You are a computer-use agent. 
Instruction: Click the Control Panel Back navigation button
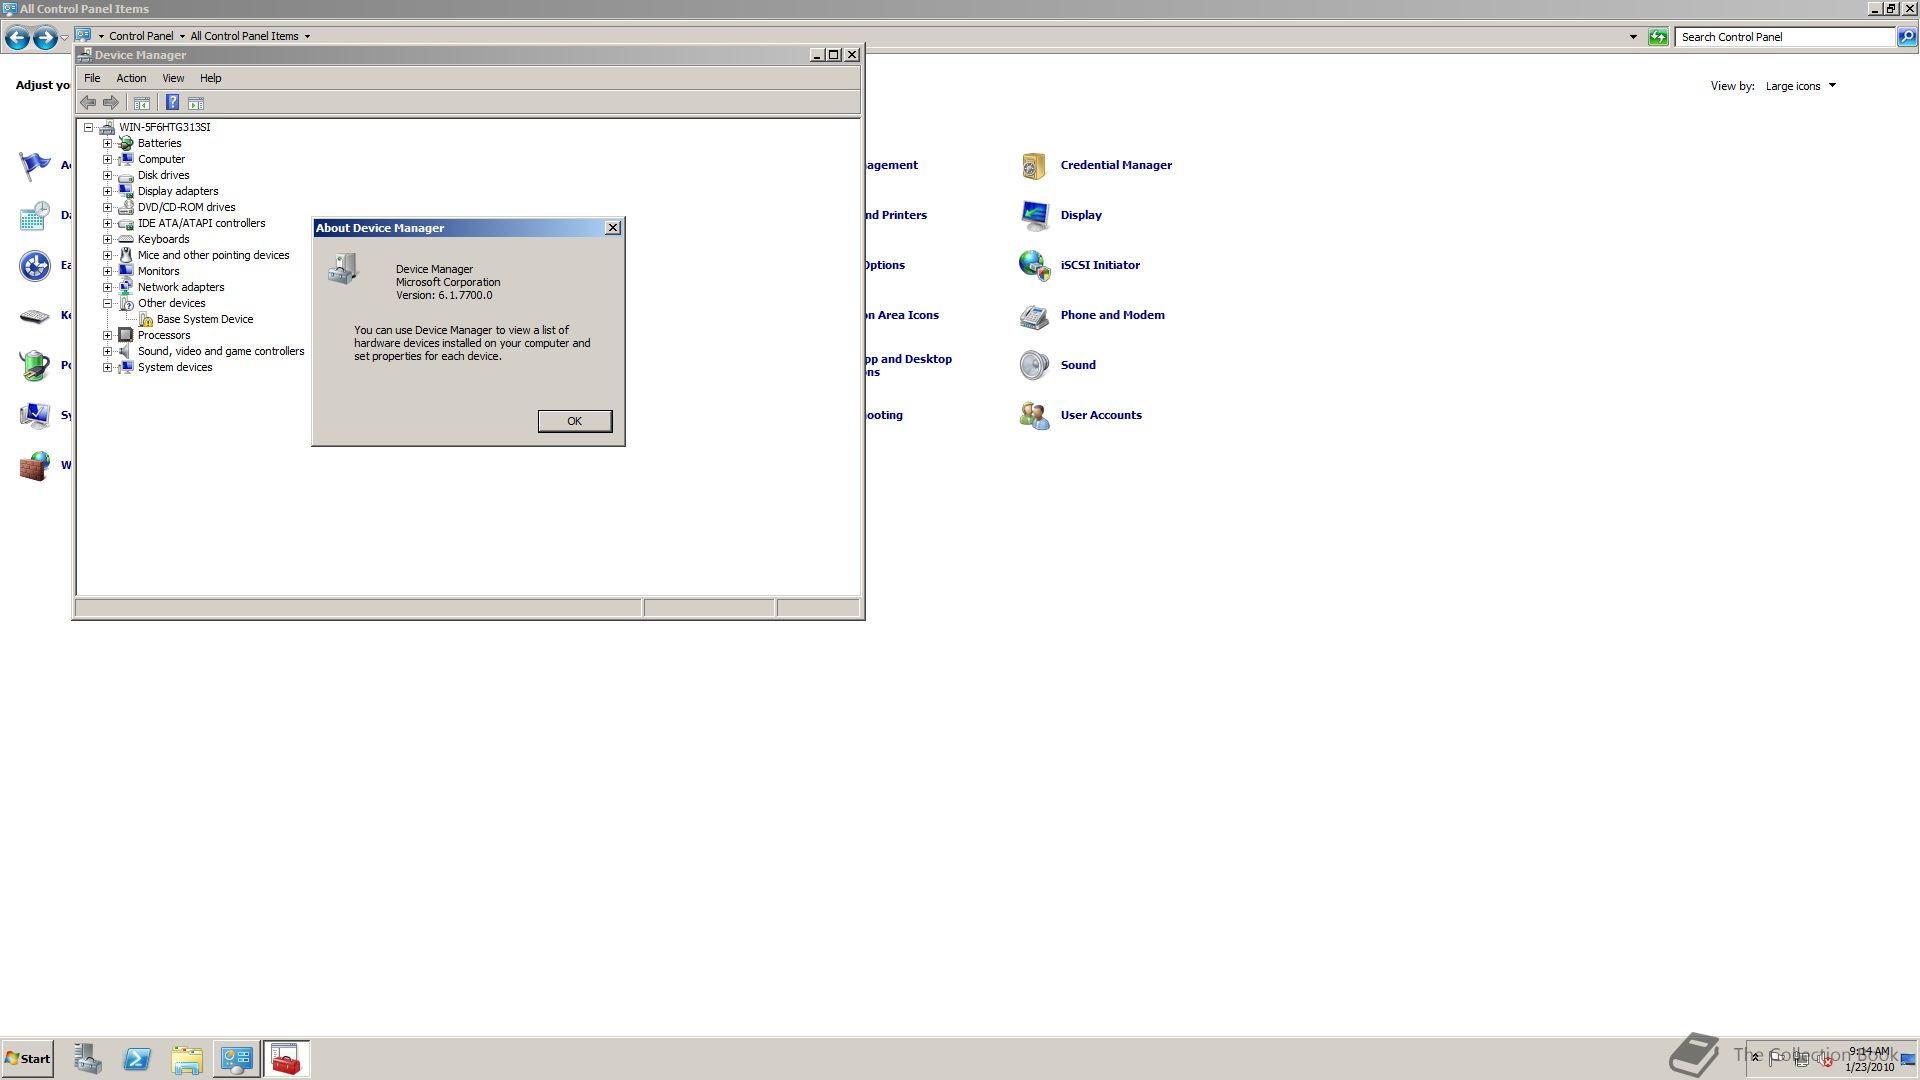(x=17, y=38)
